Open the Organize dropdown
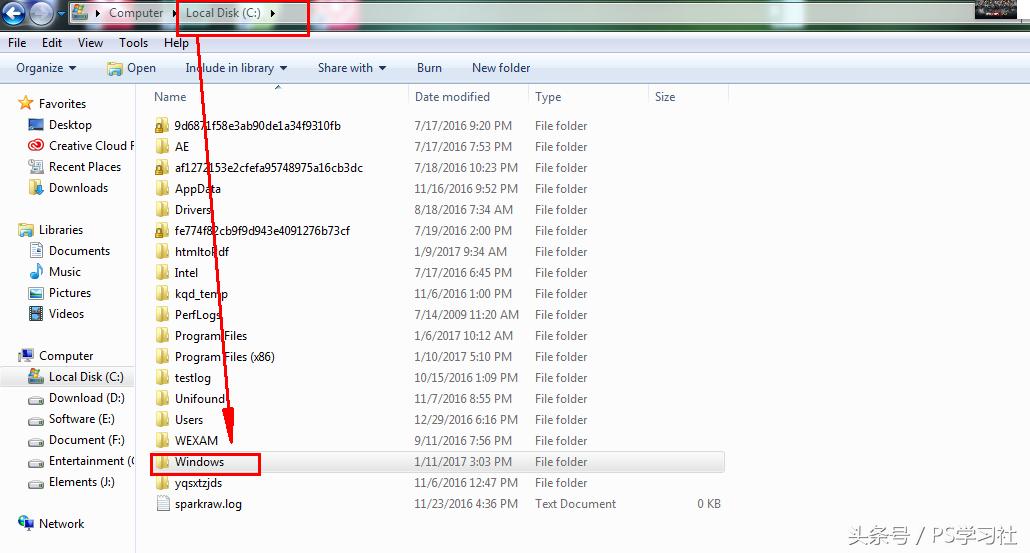The image size is (1030, 553). pos(46,68)
